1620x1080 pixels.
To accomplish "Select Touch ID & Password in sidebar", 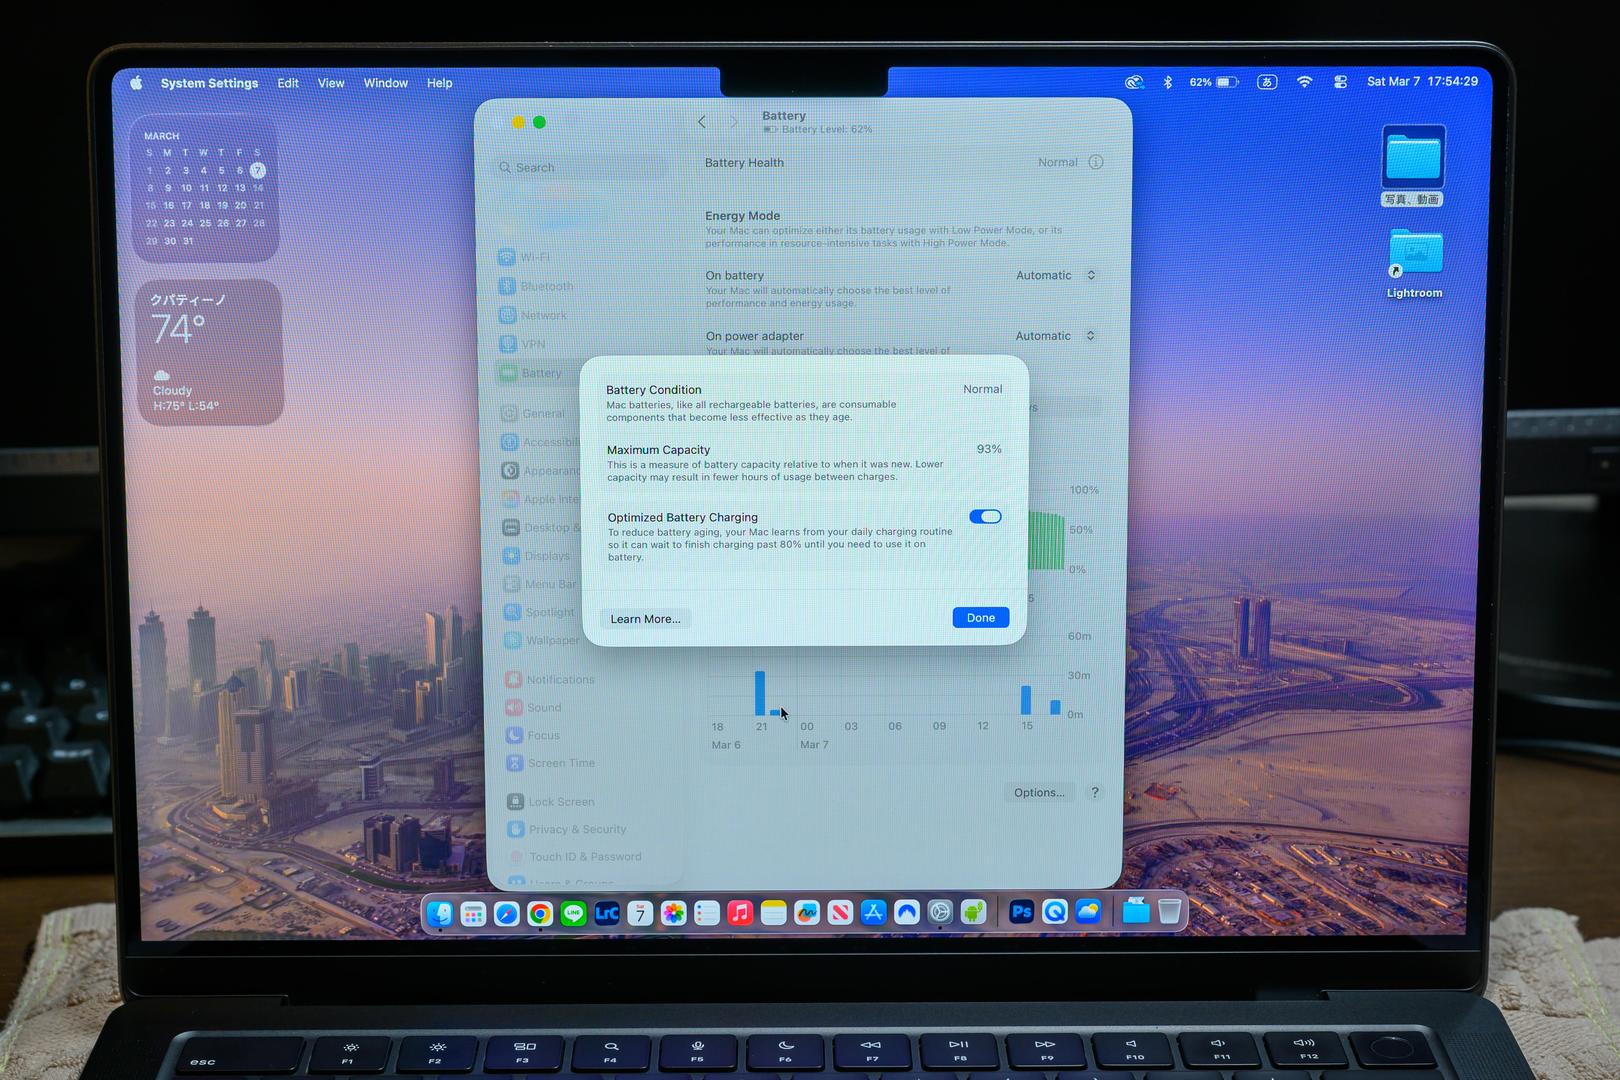I will [x=594, y=857].
